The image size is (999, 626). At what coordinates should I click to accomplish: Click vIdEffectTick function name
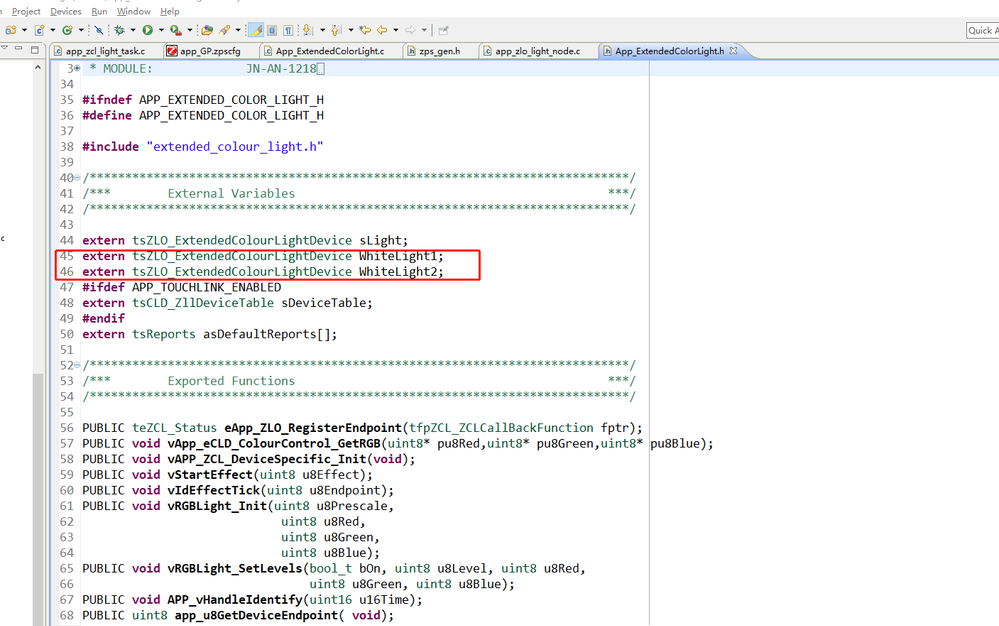[x=213, y=490]
